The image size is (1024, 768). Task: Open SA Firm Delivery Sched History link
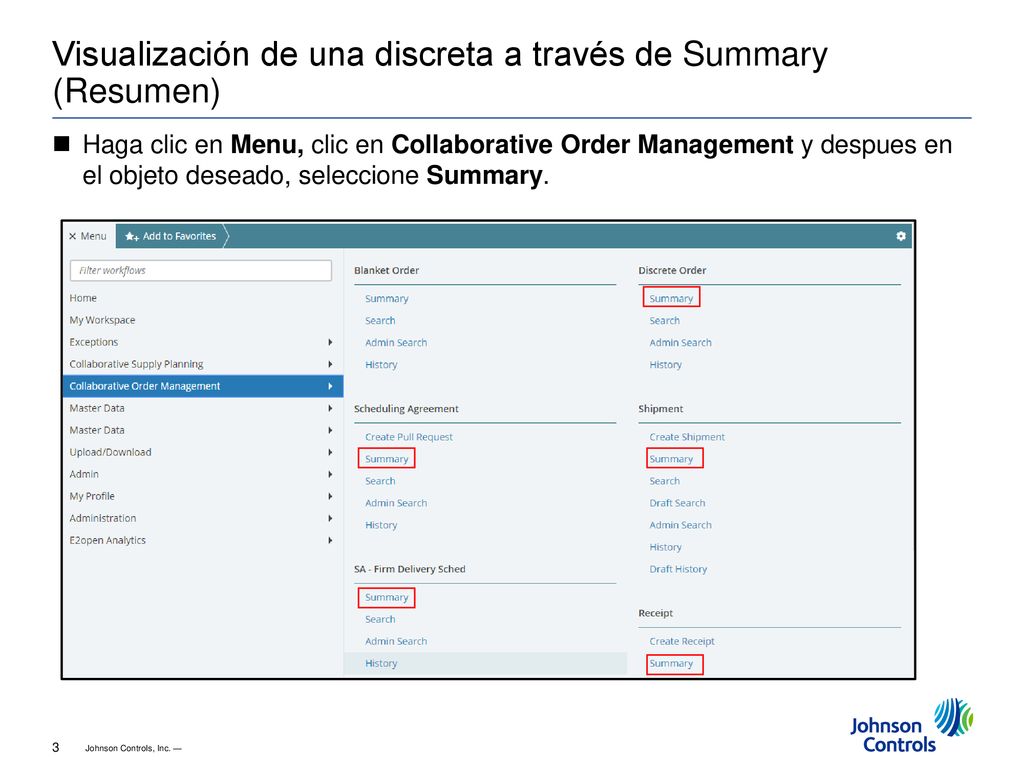tap(381, 664)
